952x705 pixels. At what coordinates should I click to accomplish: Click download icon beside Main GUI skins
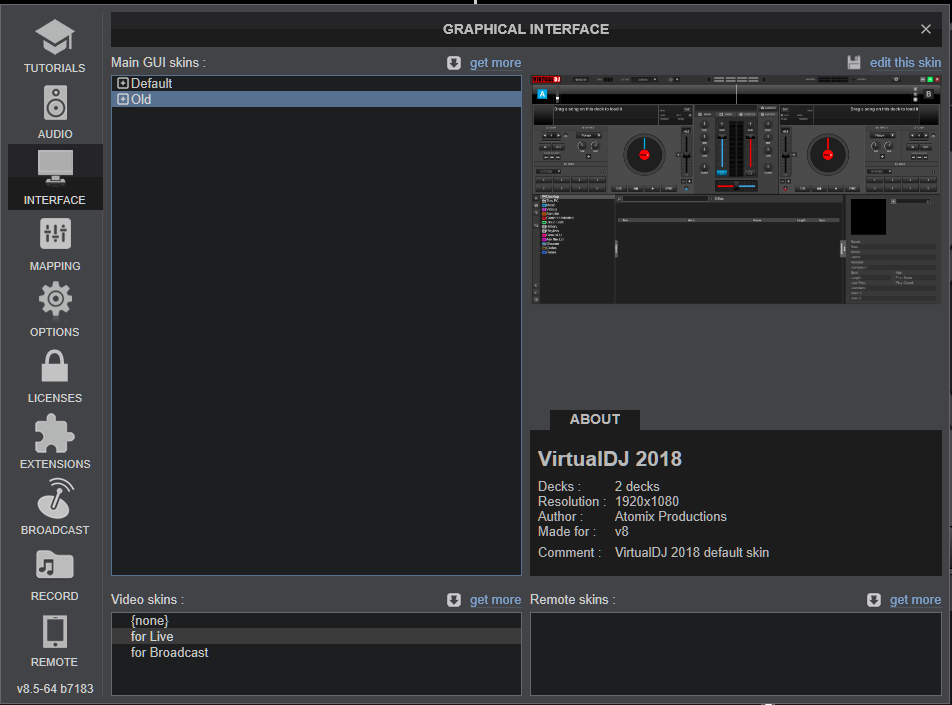[454, 63]
